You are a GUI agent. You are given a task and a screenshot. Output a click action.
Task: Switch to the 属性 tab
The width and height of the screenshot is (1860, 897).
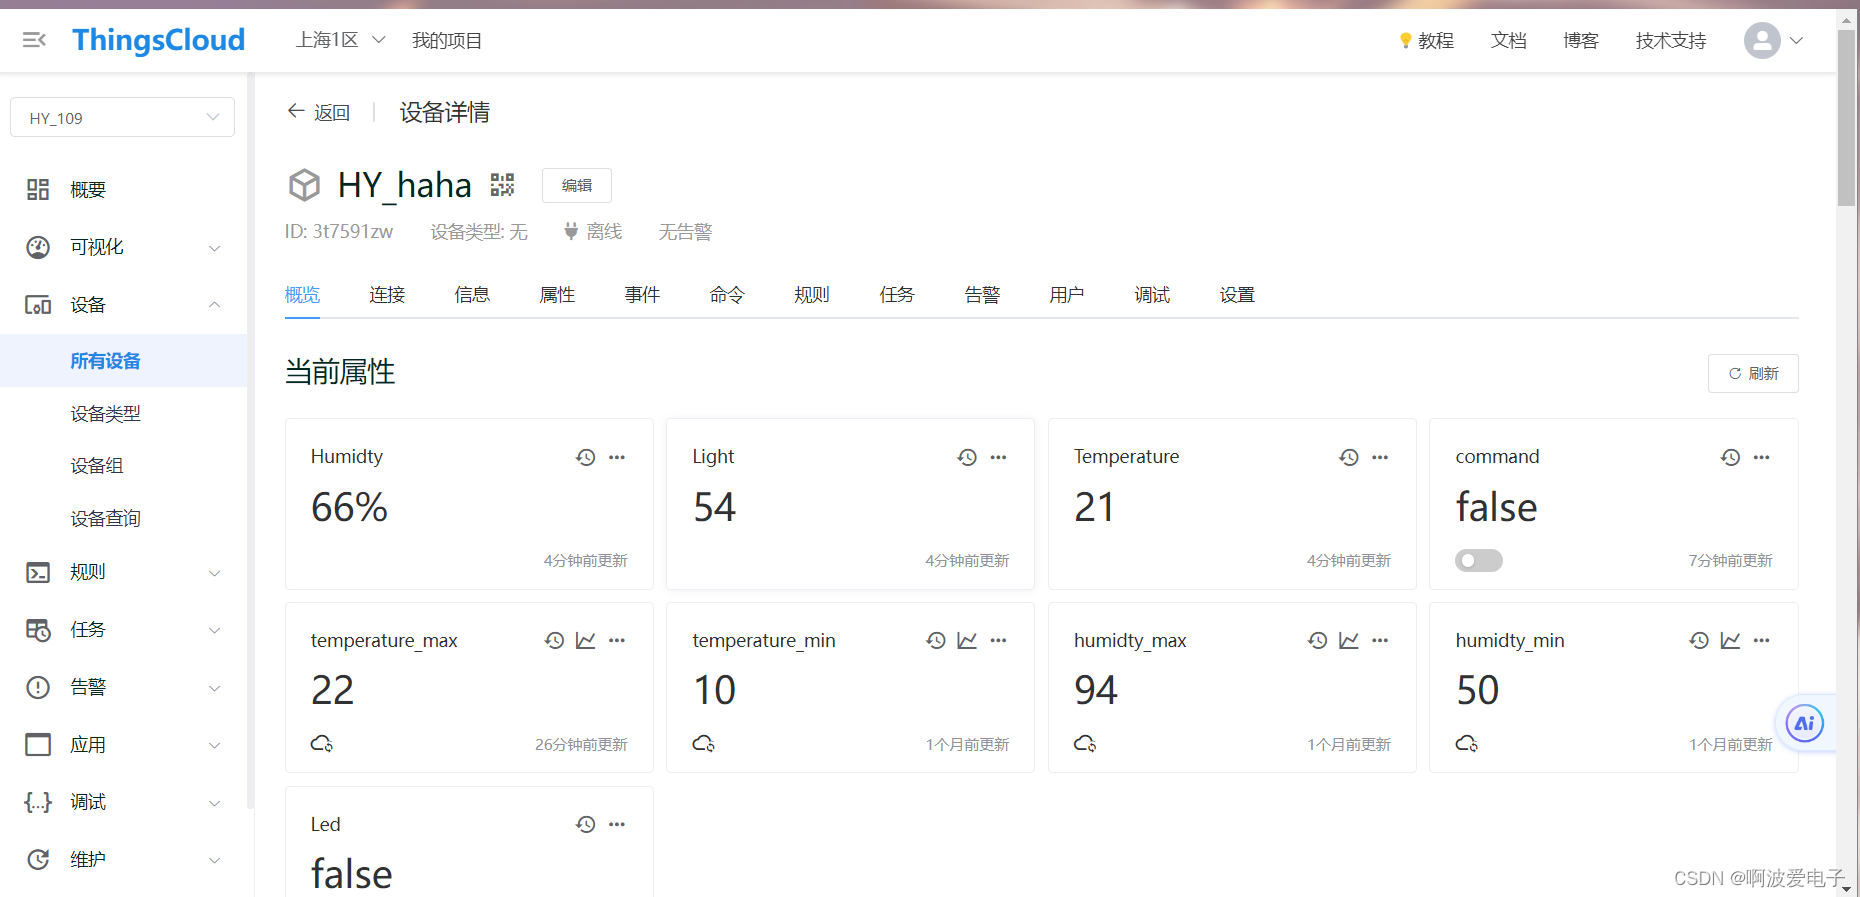[557, 295]
